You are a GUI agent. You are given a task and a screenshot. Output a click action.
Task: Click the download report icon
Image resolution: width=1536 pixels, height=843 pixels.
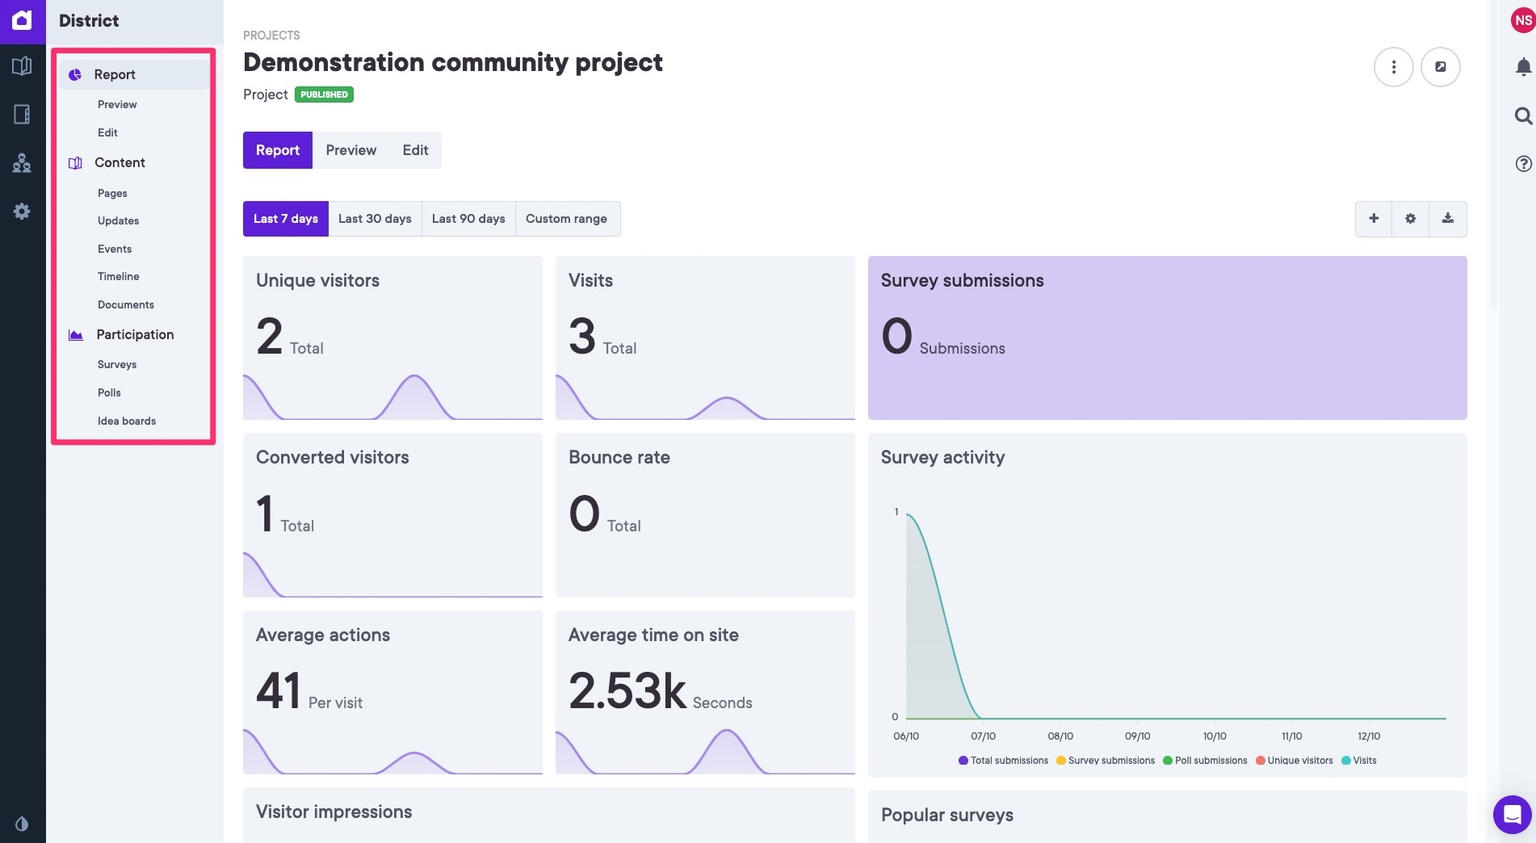(x=1447, y=219)
